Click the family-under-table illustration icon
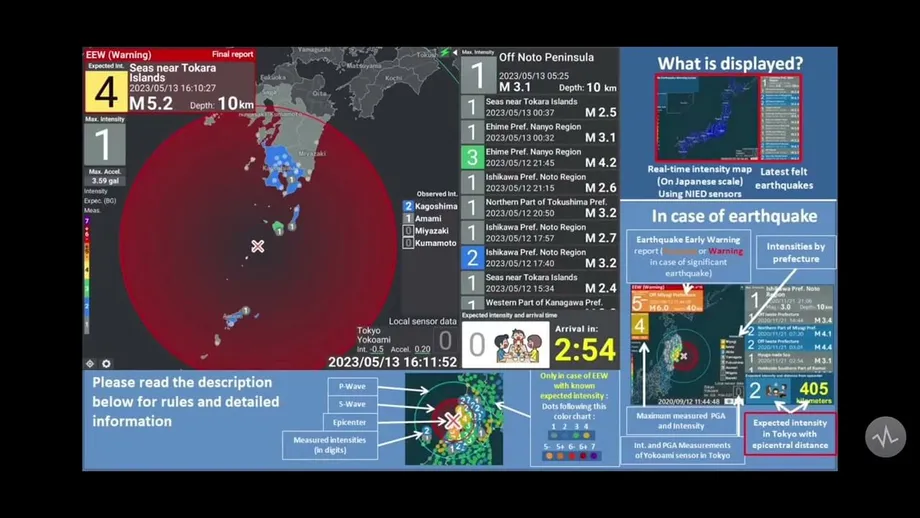This screenshot has height=518, width=920. 517,346
